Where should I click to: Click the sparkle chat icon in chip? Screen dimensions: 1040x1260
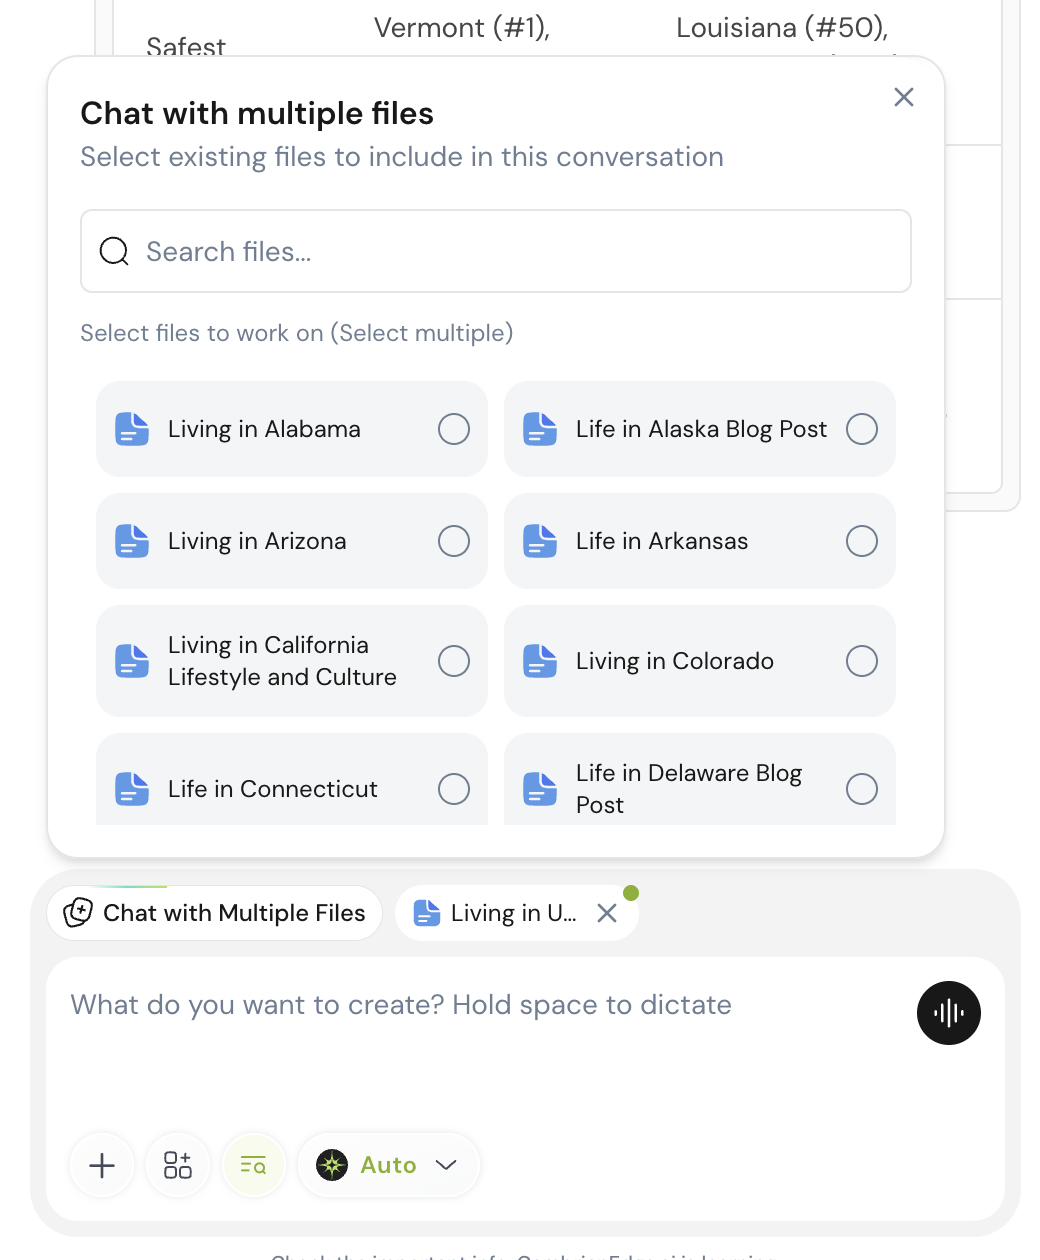(x=78, y=913)
